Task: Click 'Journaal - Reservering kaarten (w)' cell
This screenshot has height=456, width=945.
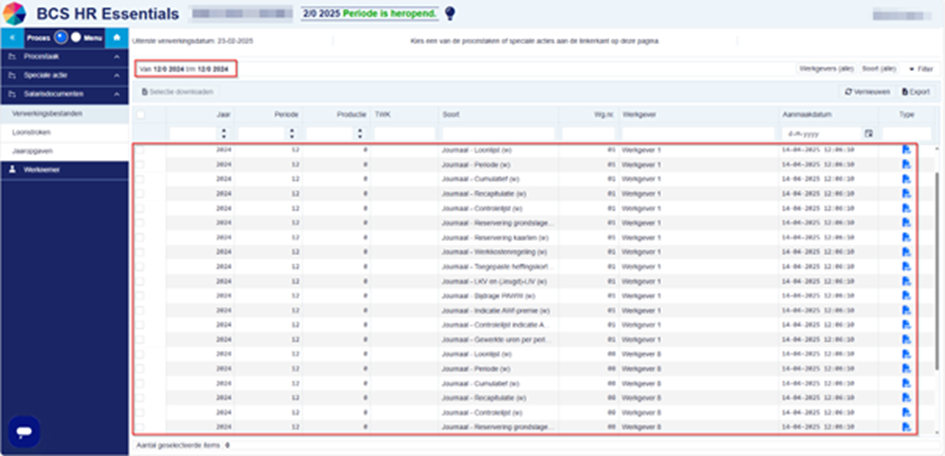Action: point(495,237)
